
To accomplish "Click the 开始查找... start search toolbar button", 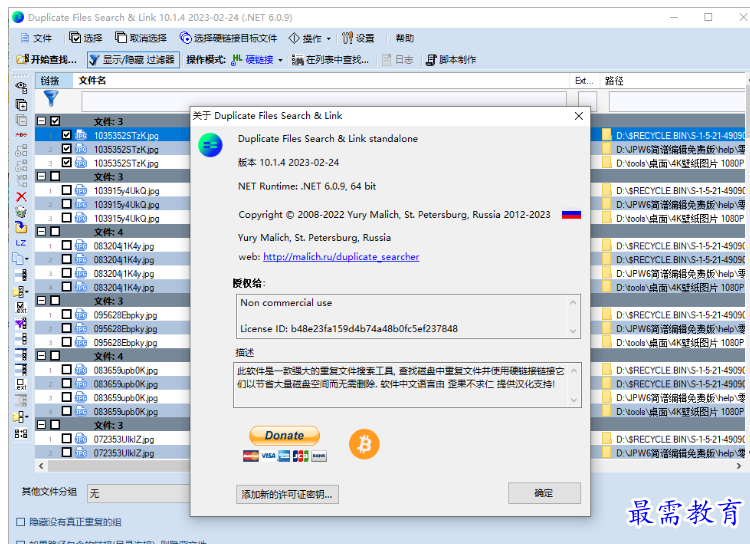I will tap(46, 60).
